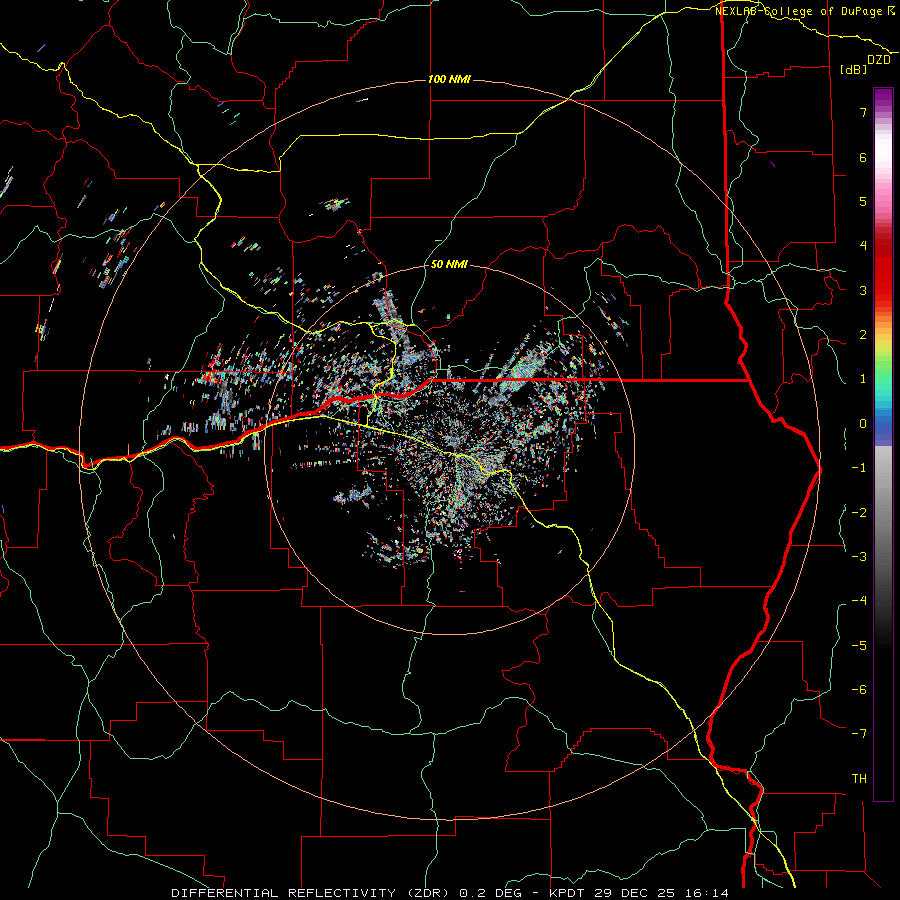The height and width of the screenshot is (900, 900).
Task: Select the 2 value on color scale
Action: point(863,335)
